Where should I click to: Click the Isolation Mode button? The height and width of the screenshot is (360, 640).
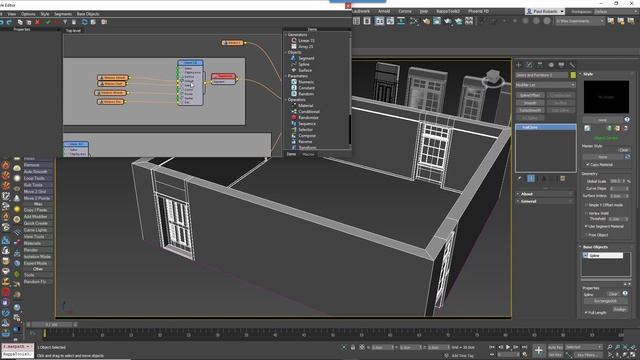point(38,257)
